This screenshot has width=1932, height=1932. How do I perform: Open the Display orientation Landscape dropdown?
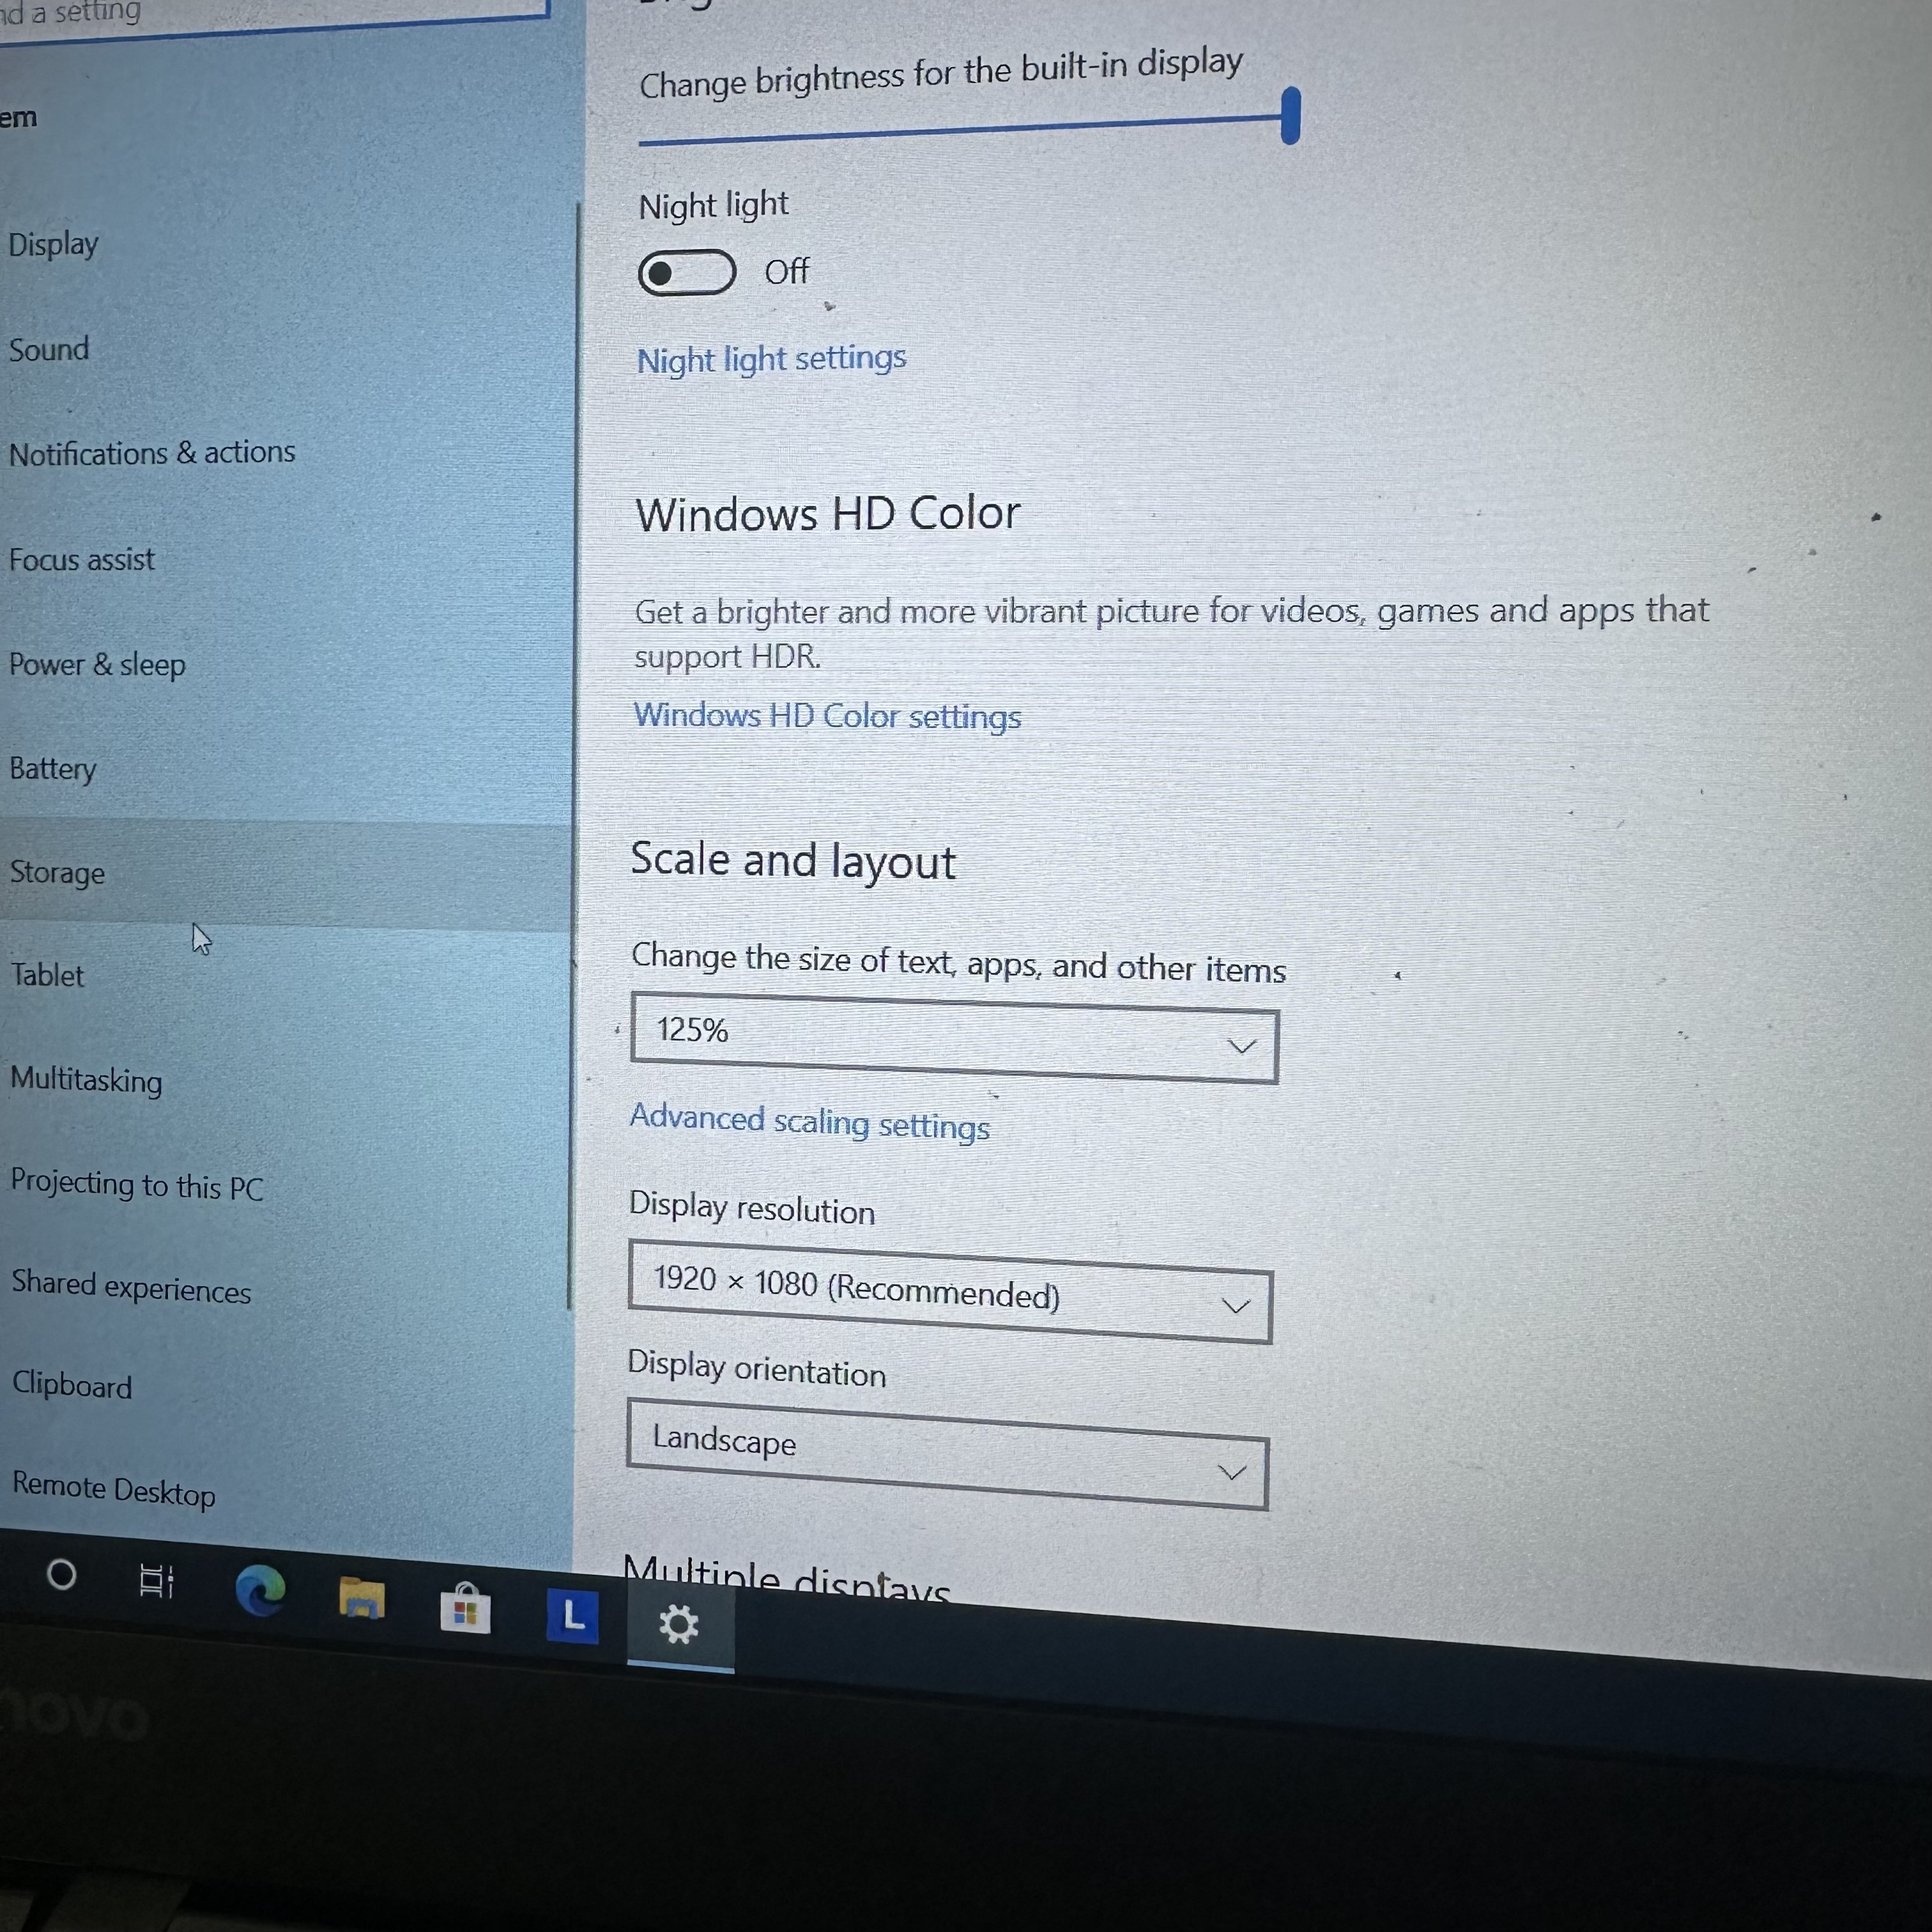pyautogui.click(x=947, y=1453)
